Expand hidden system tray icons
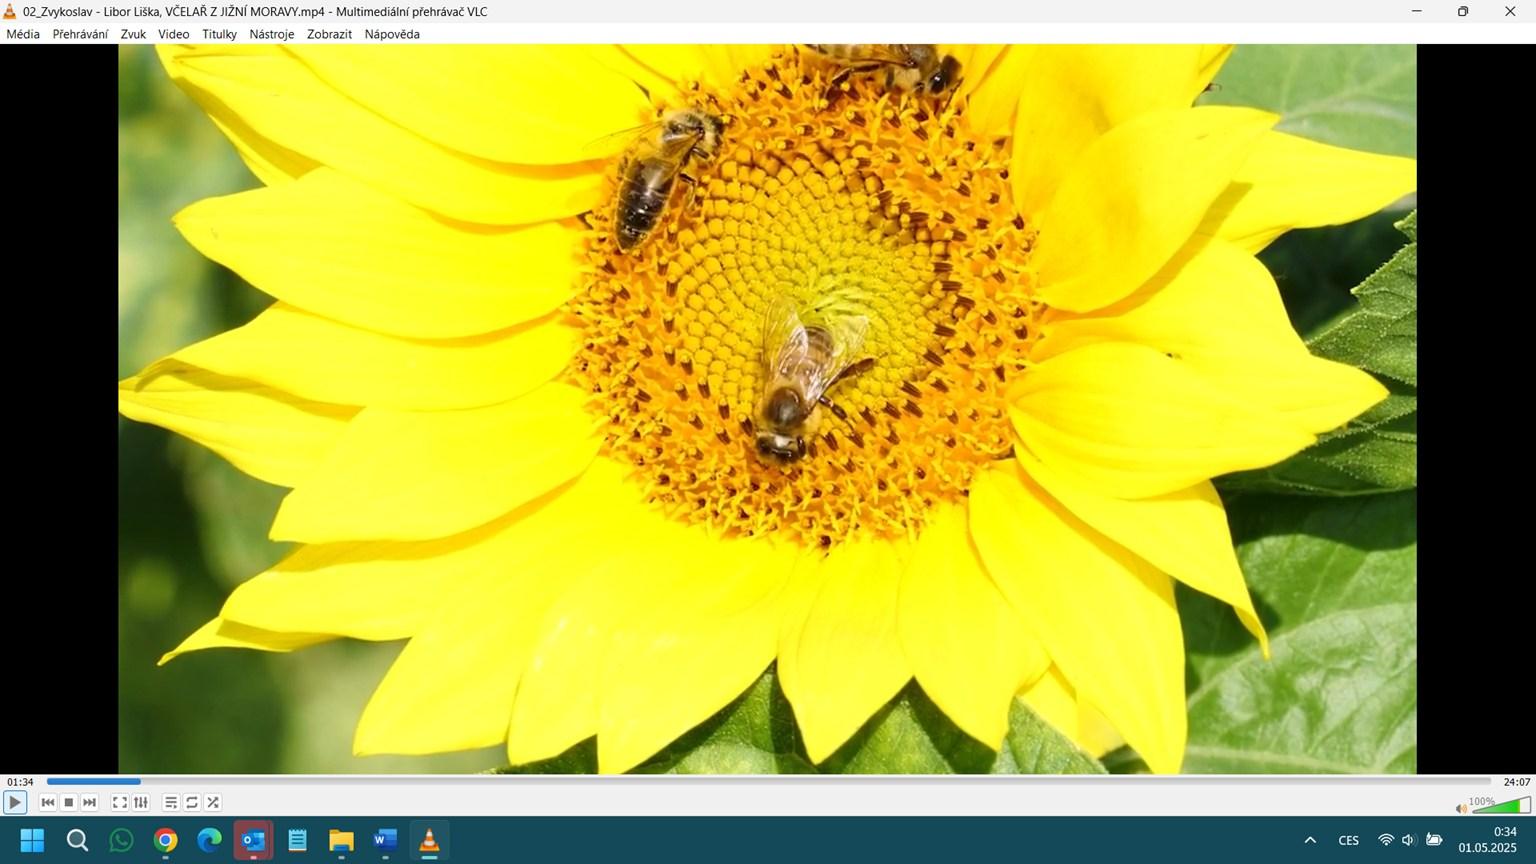This screenshot has width=1536, height=864. click(x=1310, y=840)
